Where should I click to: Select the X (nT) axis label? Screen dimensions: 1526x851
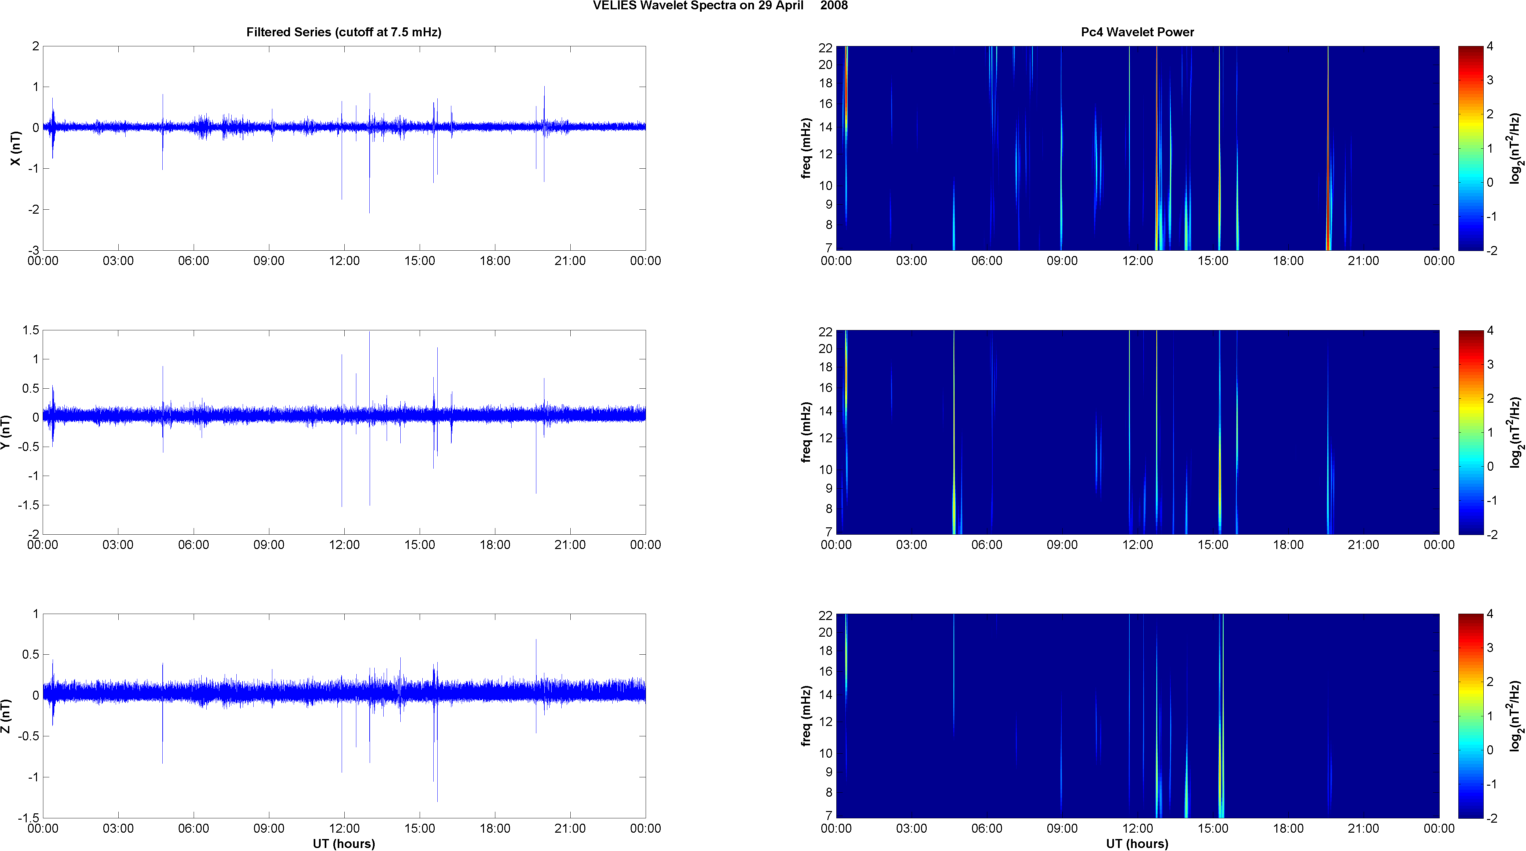tap(15, 148)
